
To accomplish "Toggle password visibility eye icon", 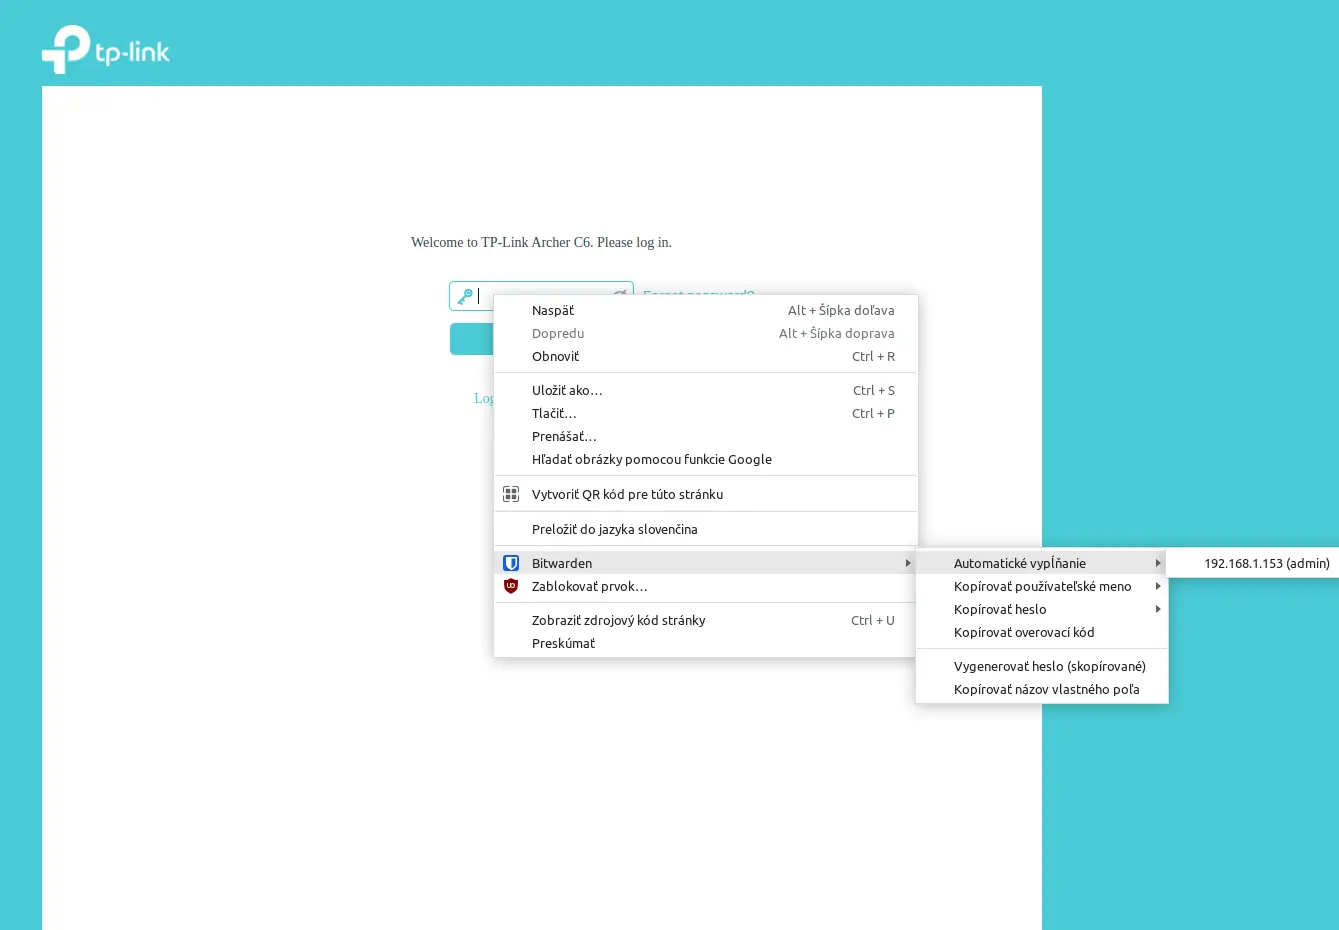I will coord(620,293).
